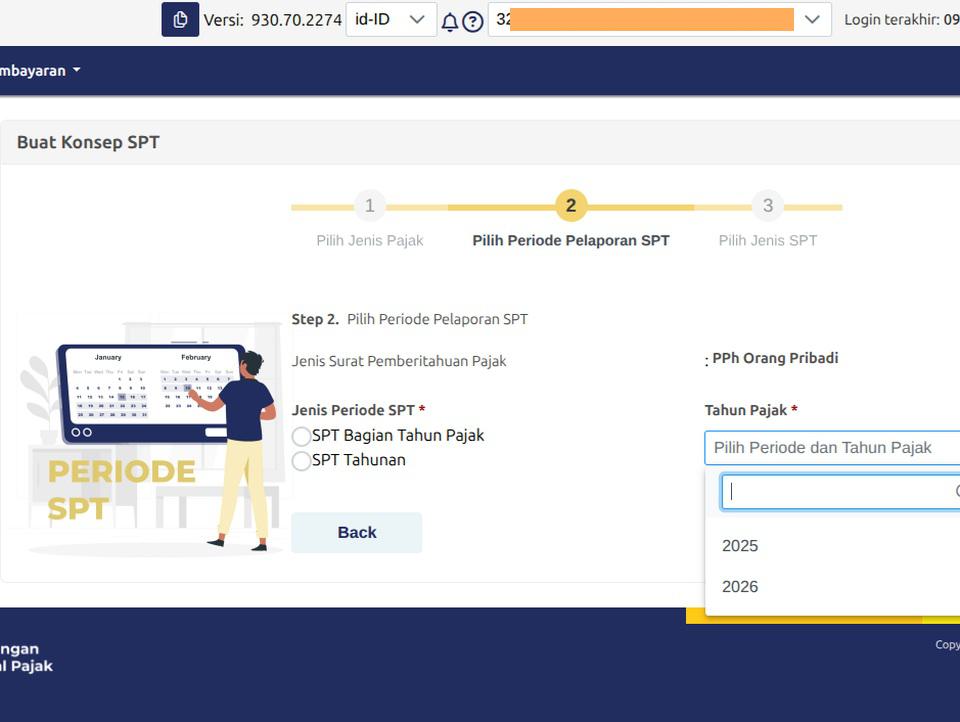
Task: Select step 2 circle in the stepper
Action: pos(571,206)
